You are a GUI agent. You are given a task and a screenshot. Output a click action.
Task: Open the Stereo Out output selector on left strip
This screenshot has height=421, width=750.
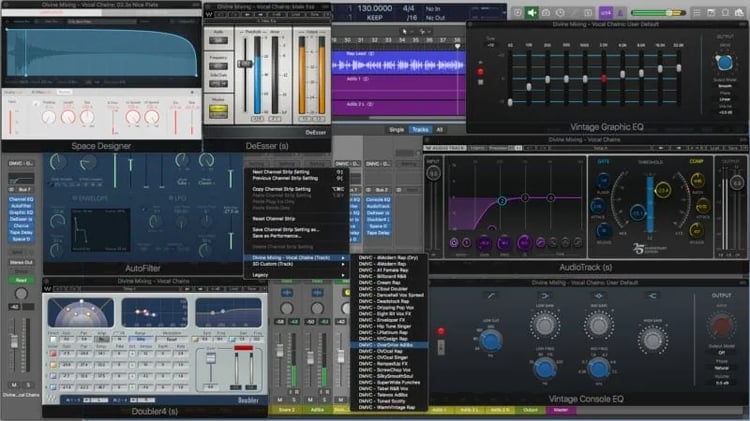click(21, 262)
